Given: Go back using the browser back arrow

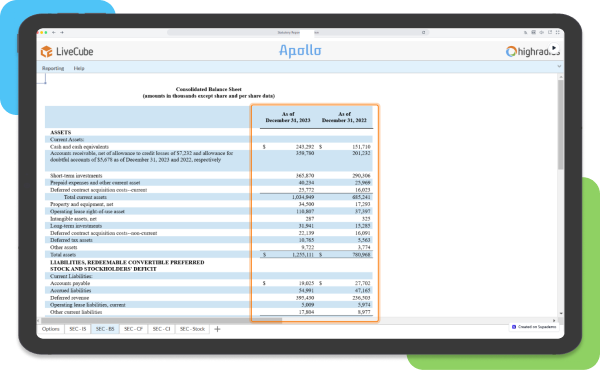Looking at the screenshot, I should [x=54, y=33].
